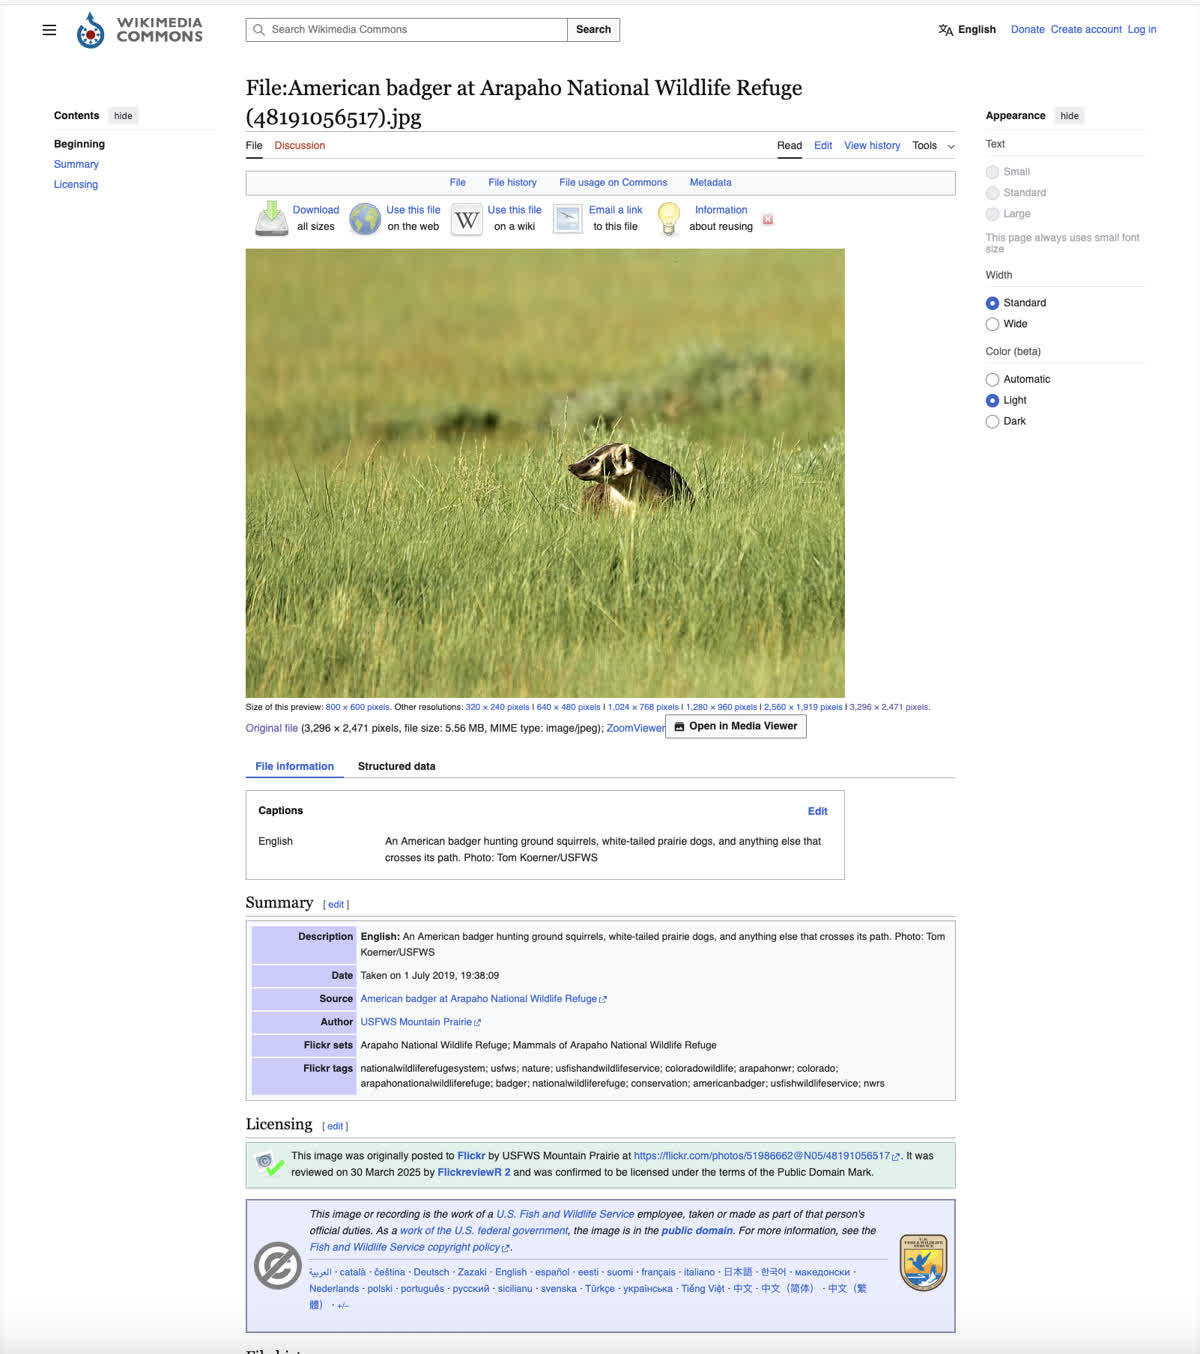
Task: Click the Download all sizes icon
Action: (x=271, y=218)
